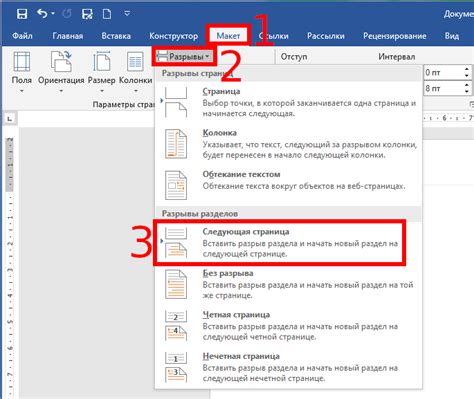Image resolution: width=474 pixels, height=399 pixels.
Task: Click the New blank document icon
Action: coord(107,14)
